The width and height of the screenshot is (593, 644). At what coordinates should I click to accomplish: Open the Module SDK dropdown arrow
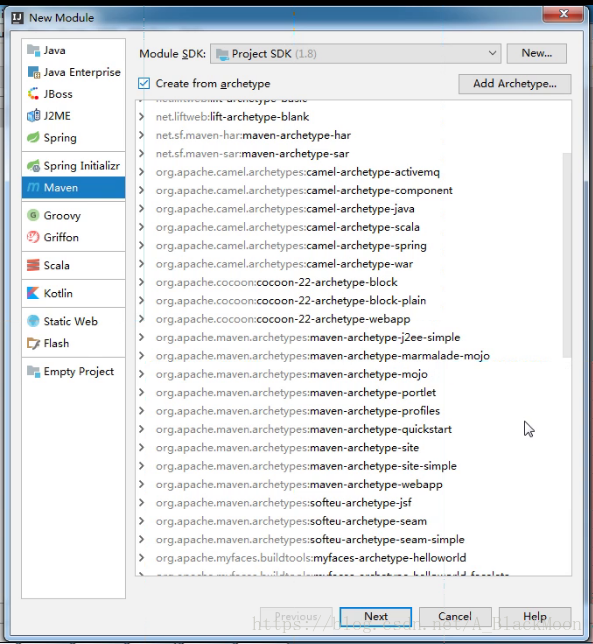click(x=492, y=53)
